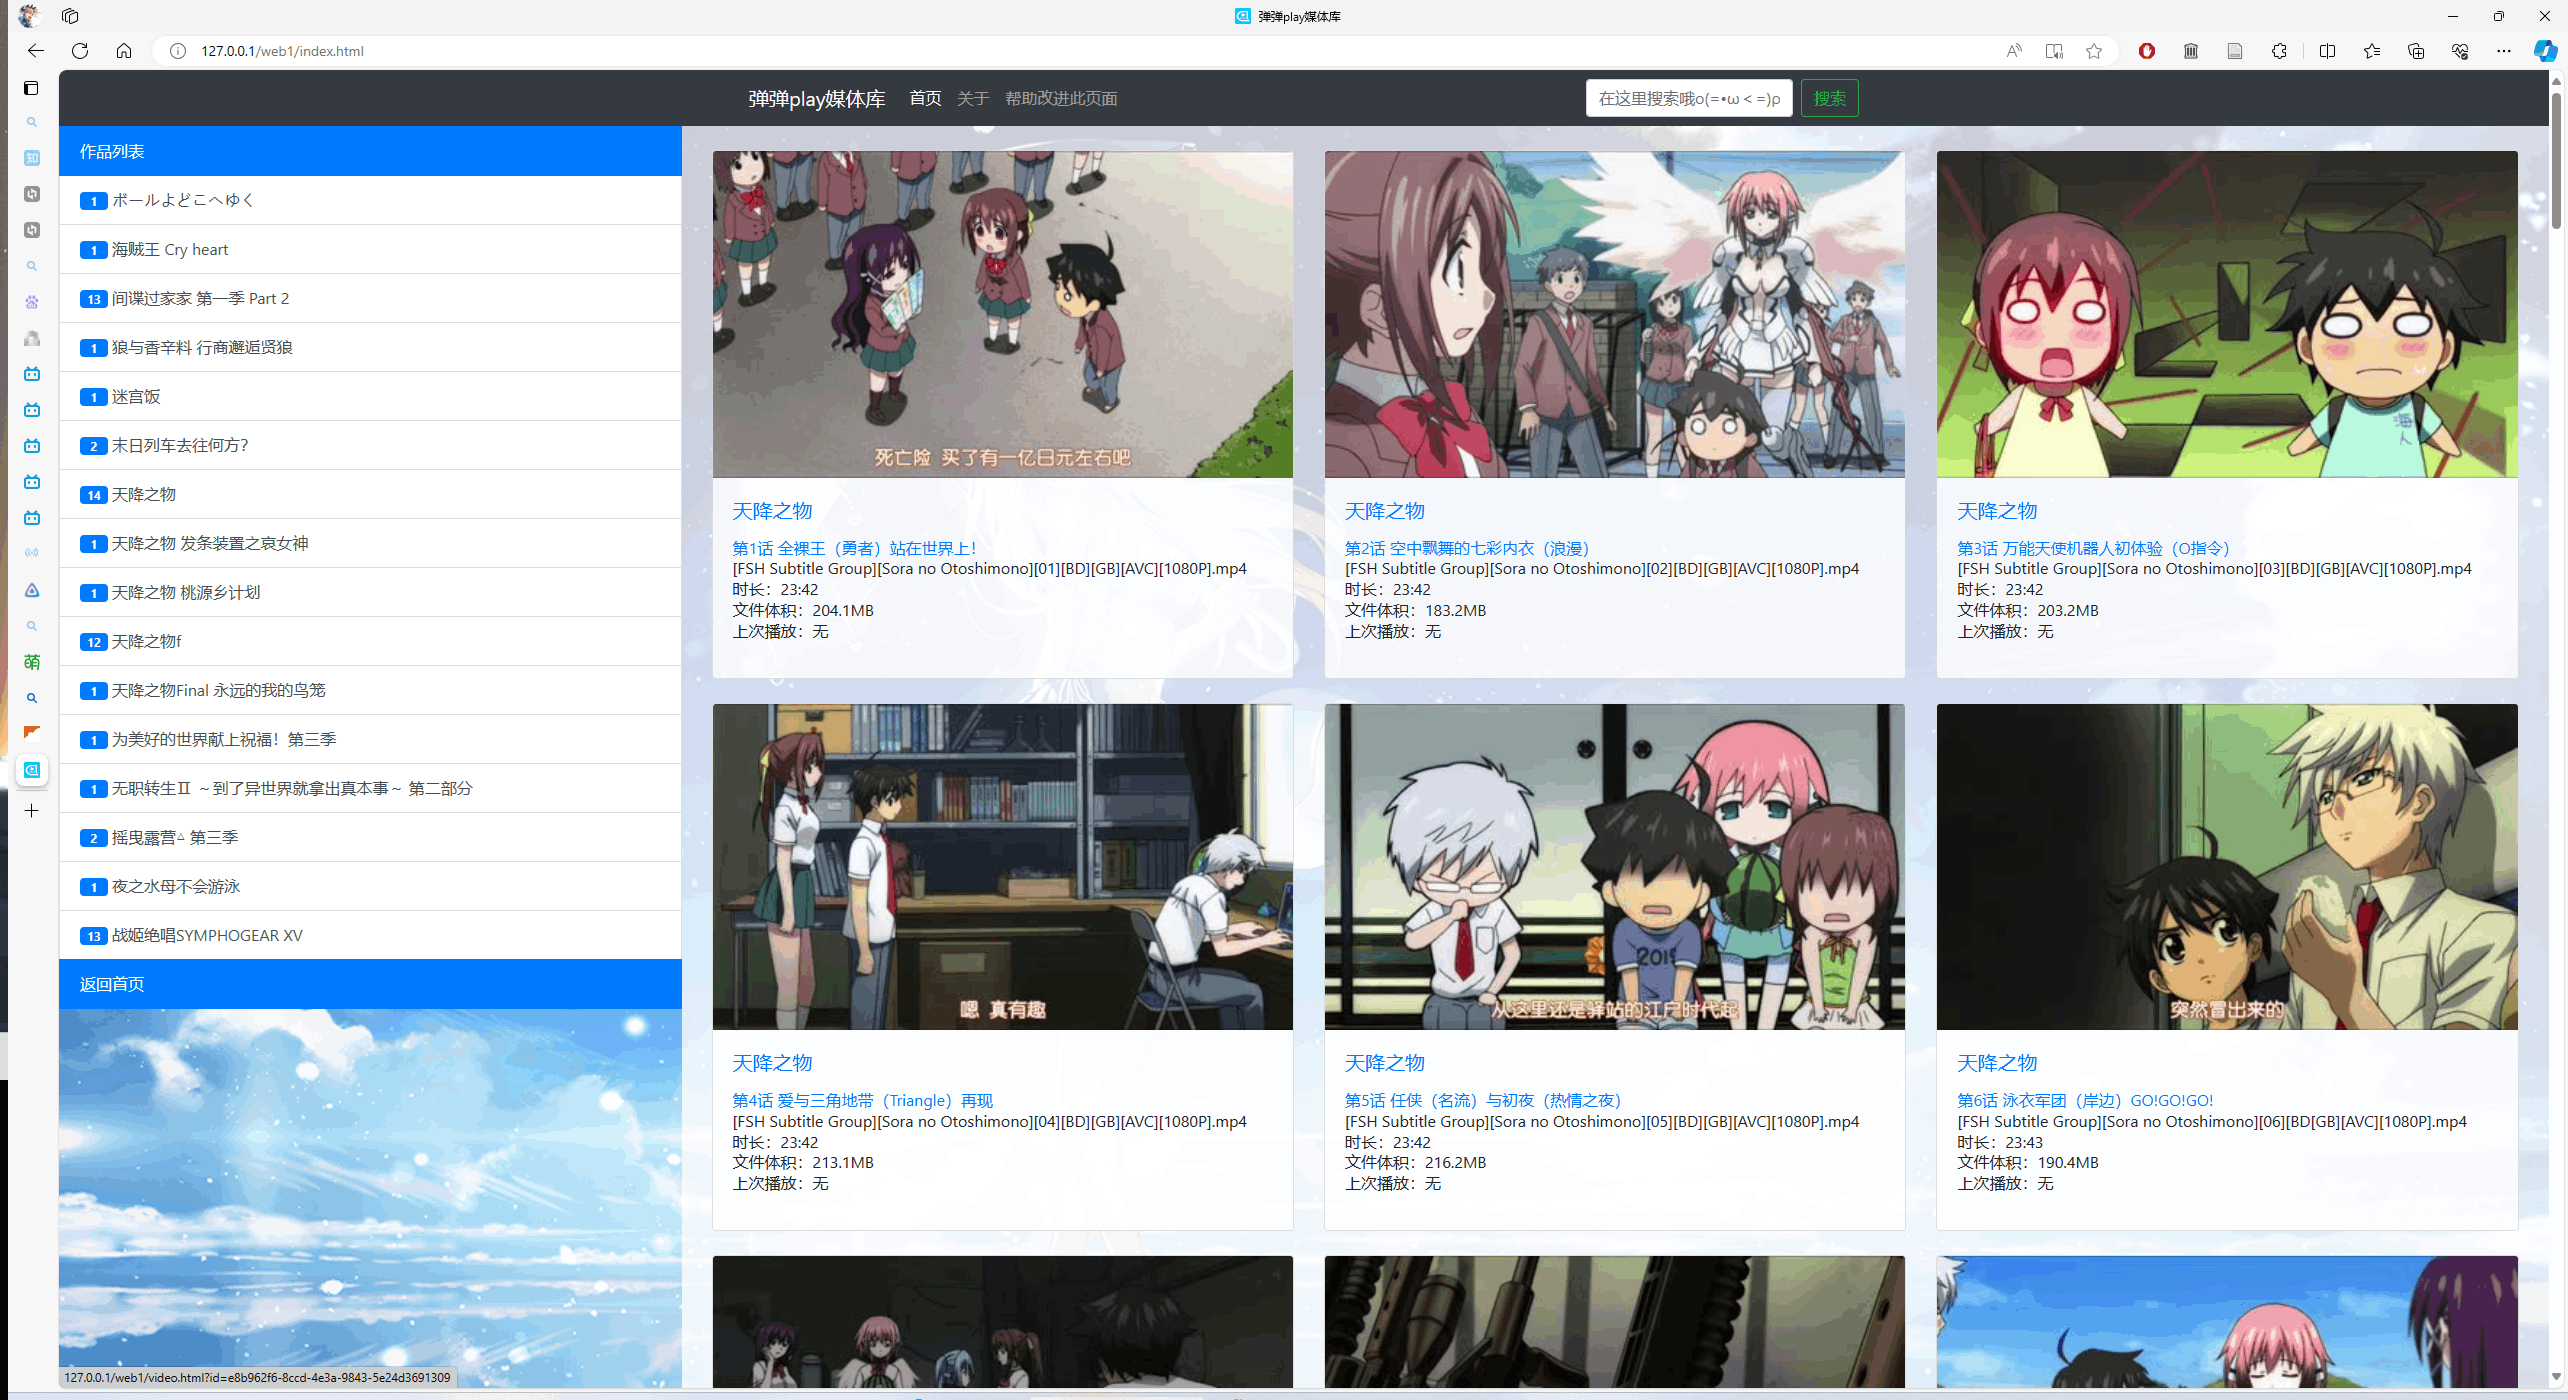Click the 返回首页 bar
Screen dimensions: 2568x1400
click(370, 984)
